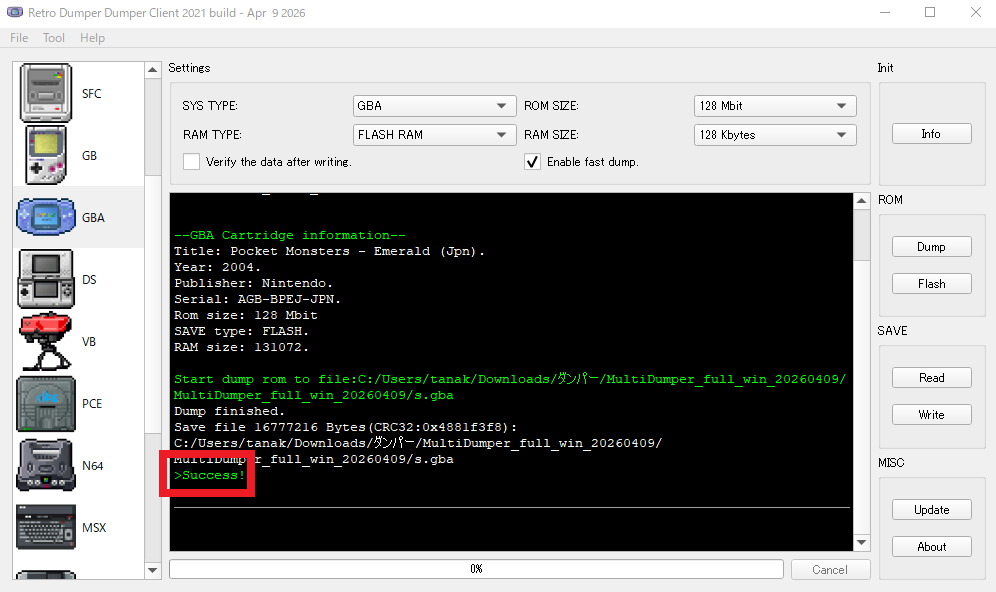Select the DS console icon

point(46,279)
